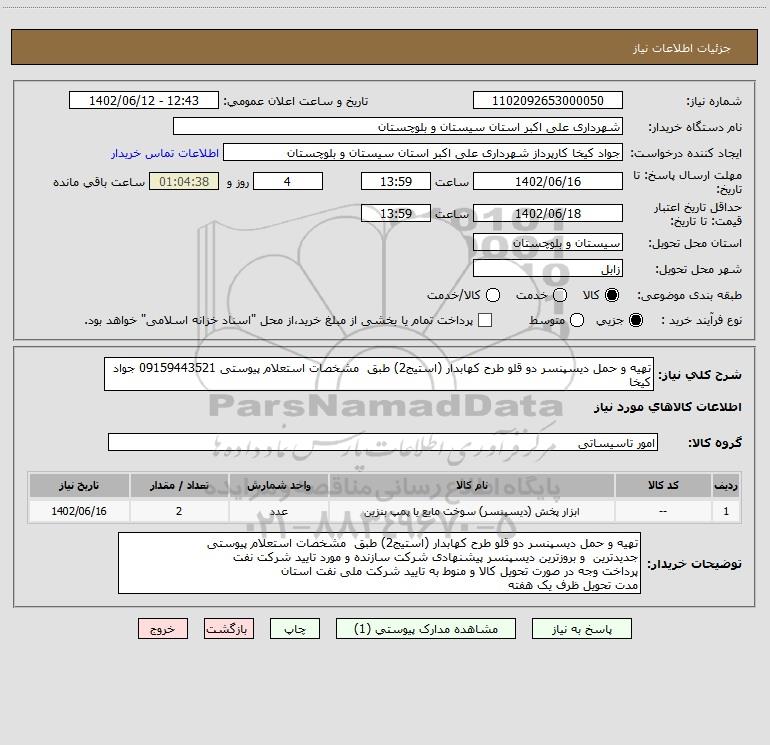Click the جزئیات اطلاعات نیاز page title

point(681,48)
